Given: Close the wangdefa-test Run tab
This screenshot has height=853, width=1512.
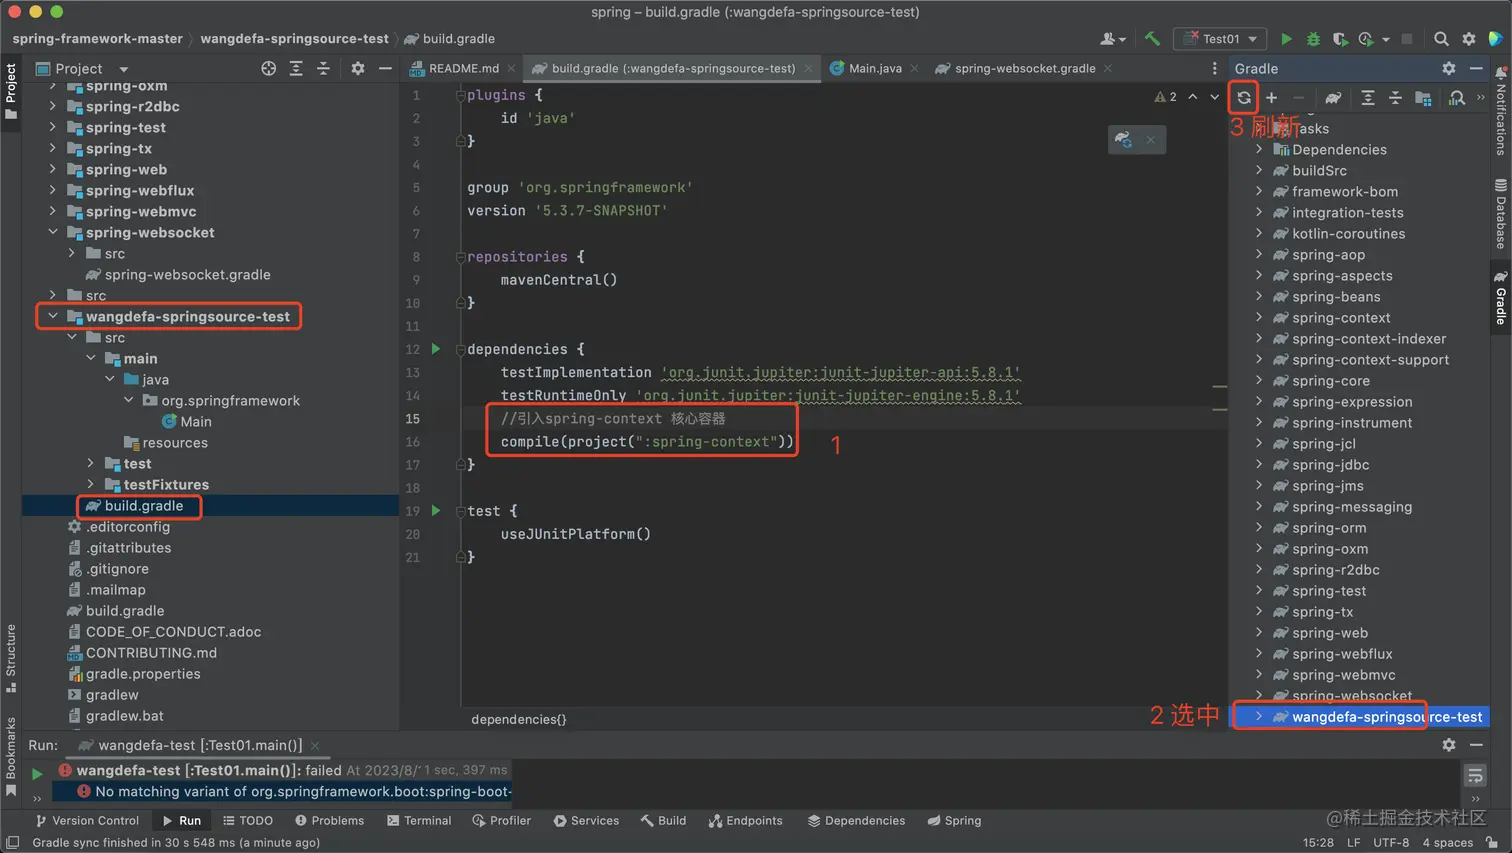Looking at the screenshot, I should point(314,745).
